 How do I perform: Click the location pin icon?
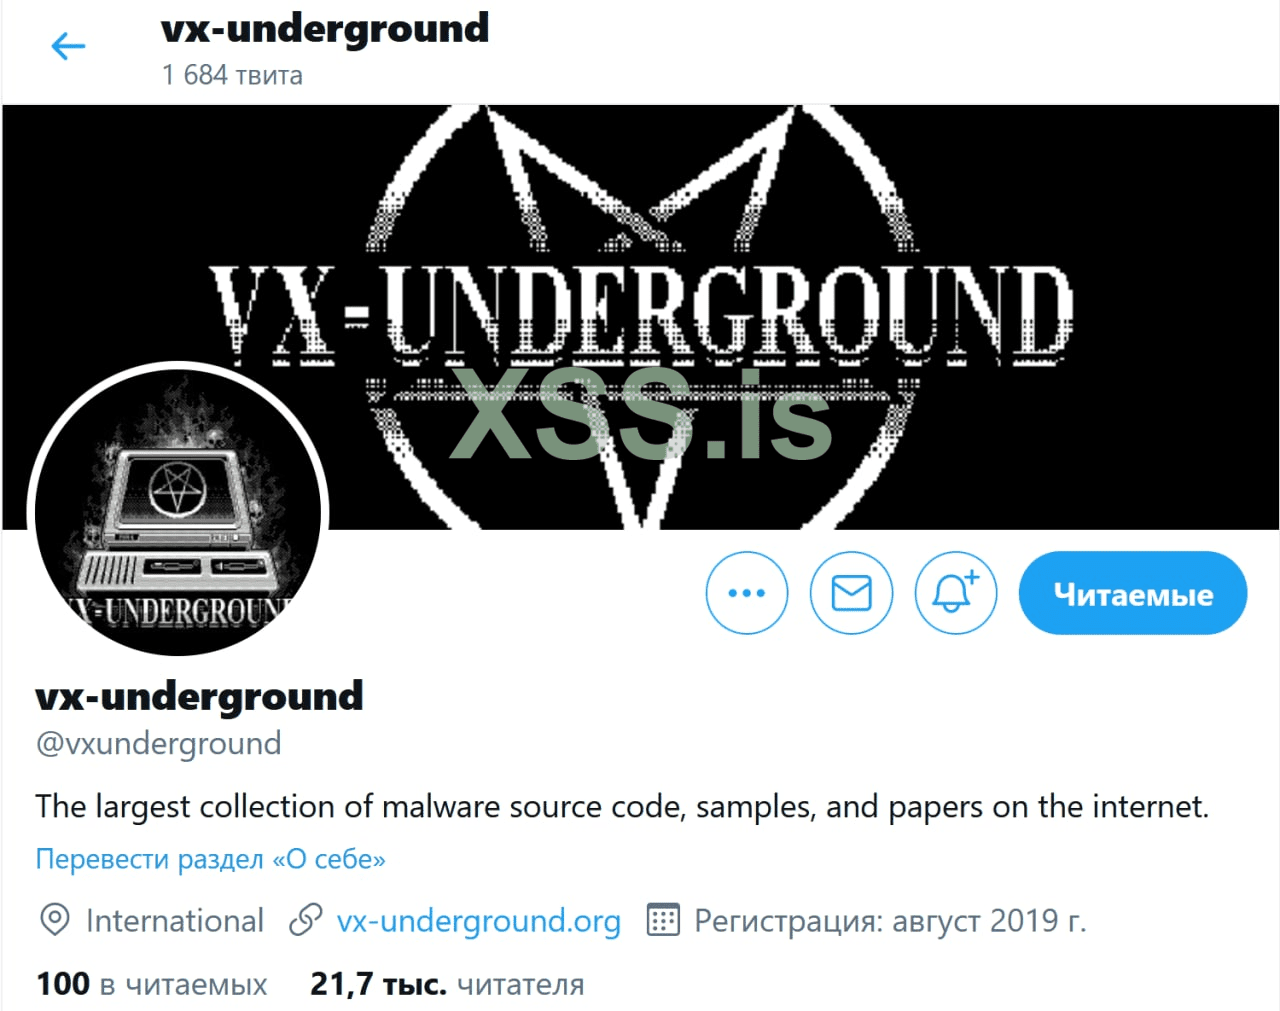55,920
